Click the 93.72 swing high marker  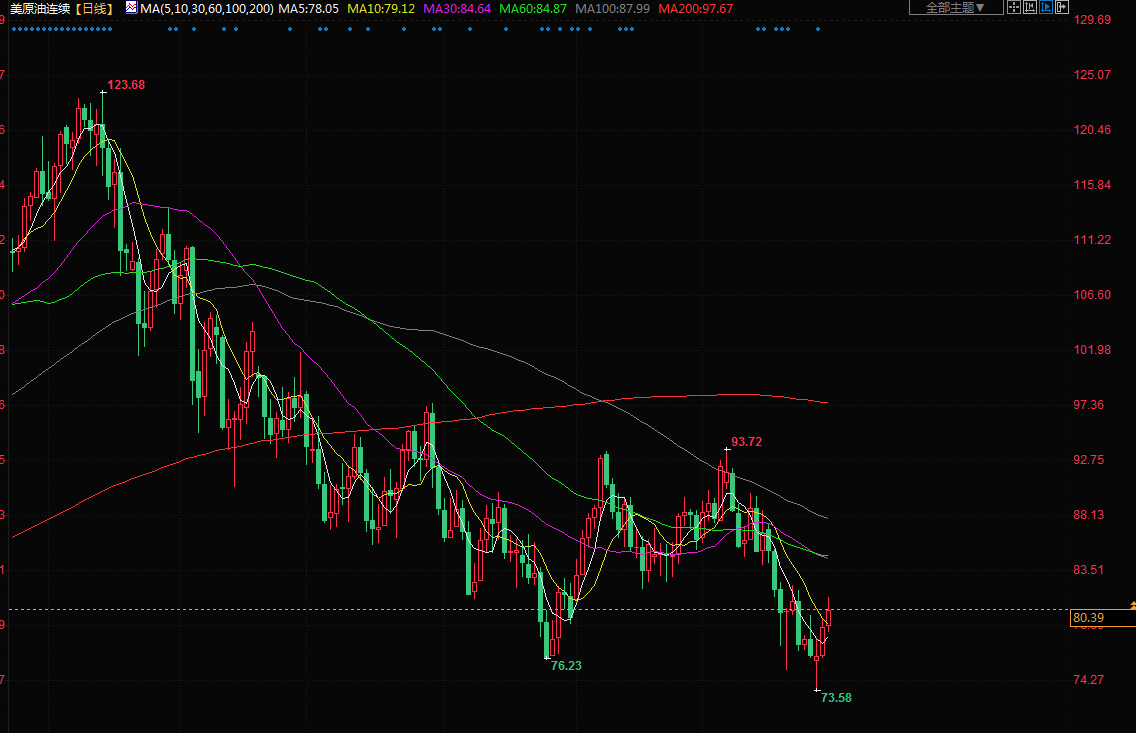pyautogui.click(x=746, y=441)
